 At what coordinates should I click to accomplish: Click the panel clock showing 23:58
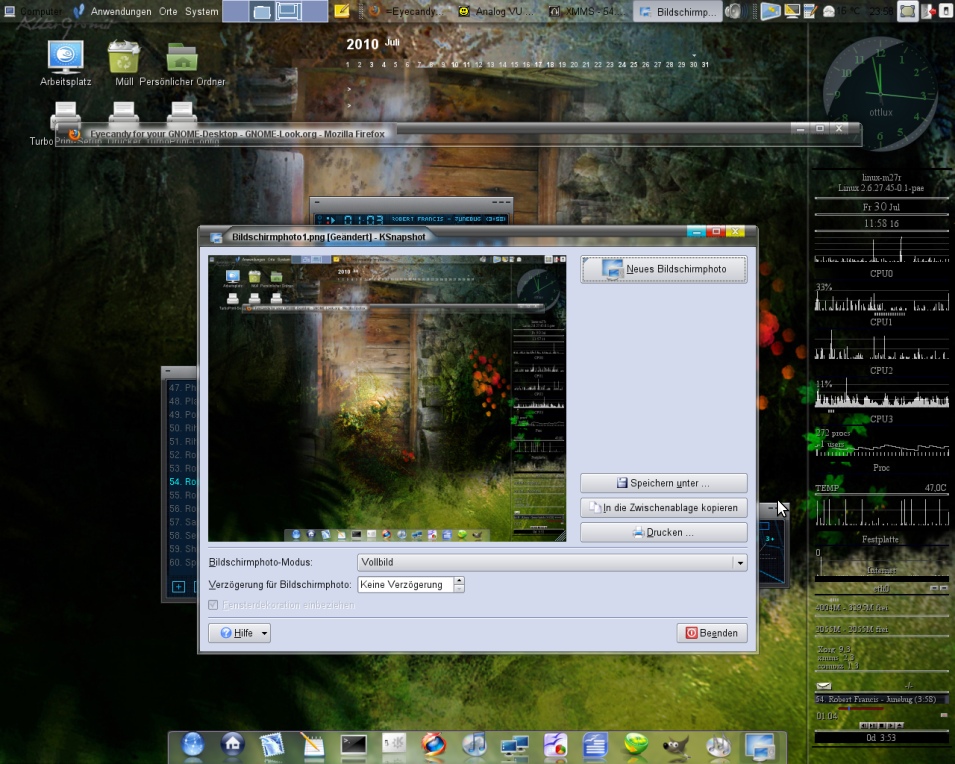pyautogui.click(x=881, y=11)
